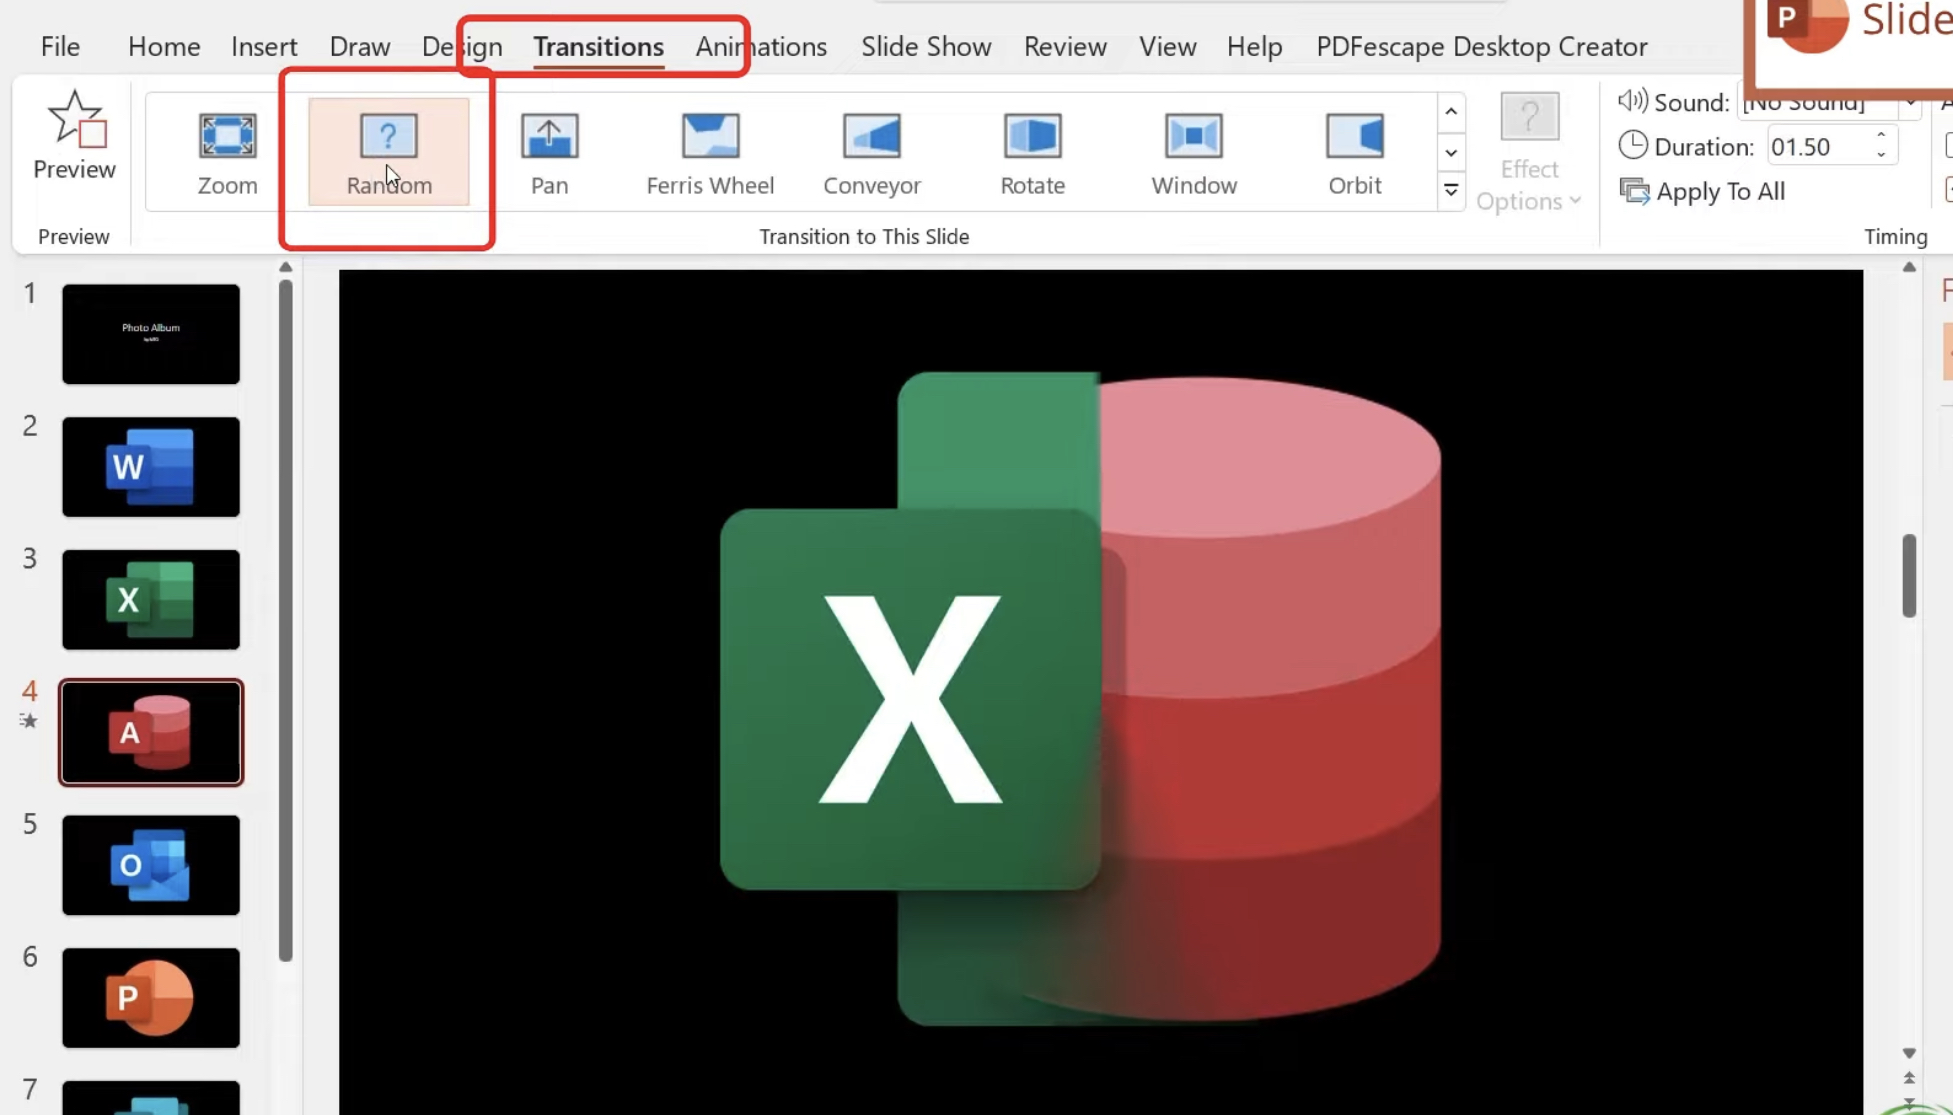The image size is (1953, 1115).
Task: Increase duration with up spinner arrow
Action: pos(1881,136)
